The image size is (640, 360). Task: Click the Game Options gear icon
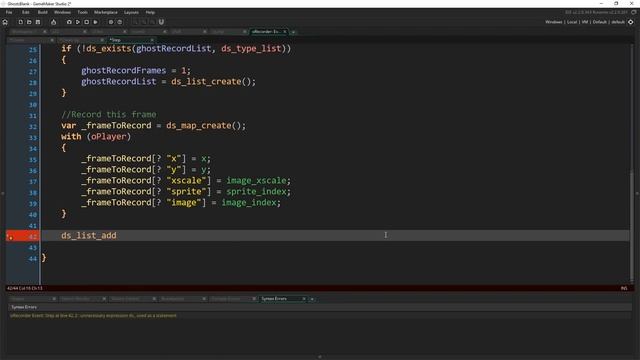click(111, 22)
